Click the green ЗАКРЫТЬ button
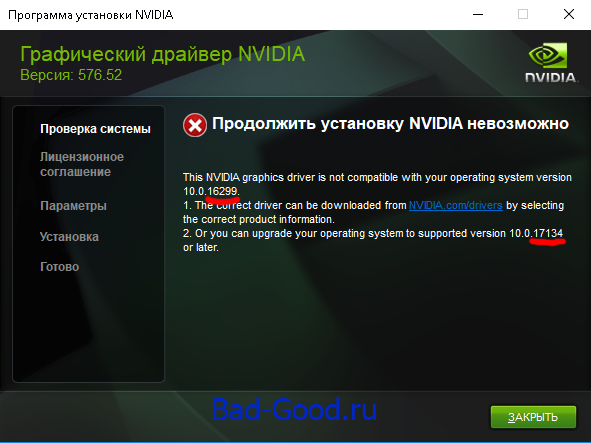Image resolution: width=591 pixels, height=443 pixels. point(533,417)
